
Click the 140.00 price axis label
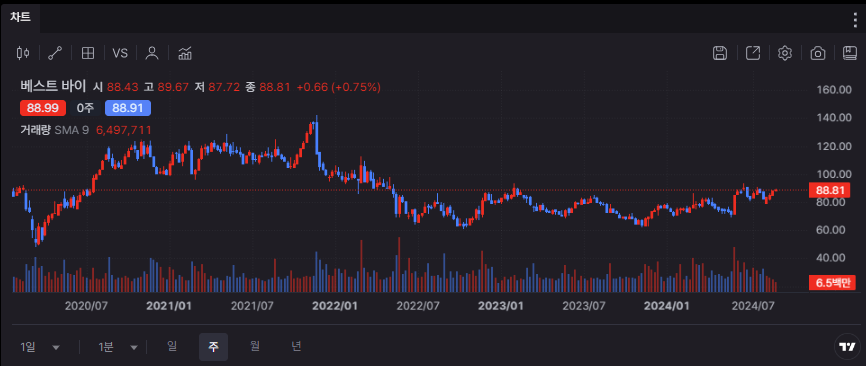point(833,118)
